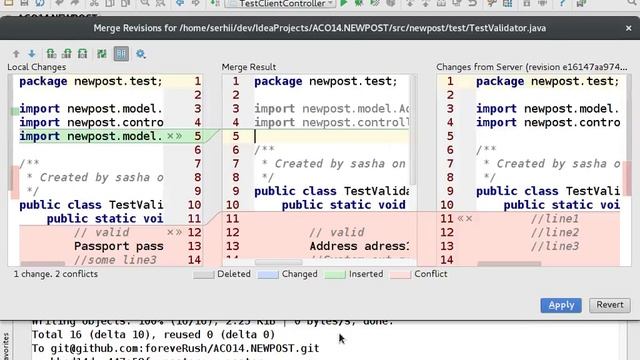Open TestClientController run configuration dropdown
This screenshot has width=640, height=360.
pos(281,3)
